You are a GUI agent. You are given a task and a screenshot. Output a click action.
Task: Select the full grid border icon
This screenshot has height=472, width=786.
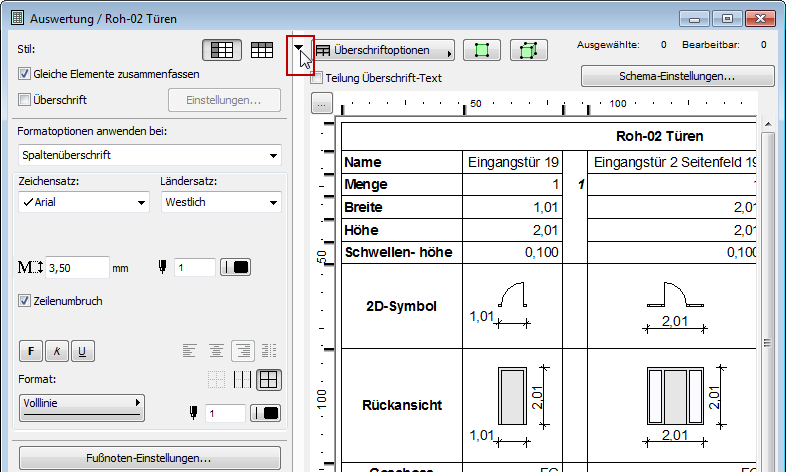(x=267, y=379)
